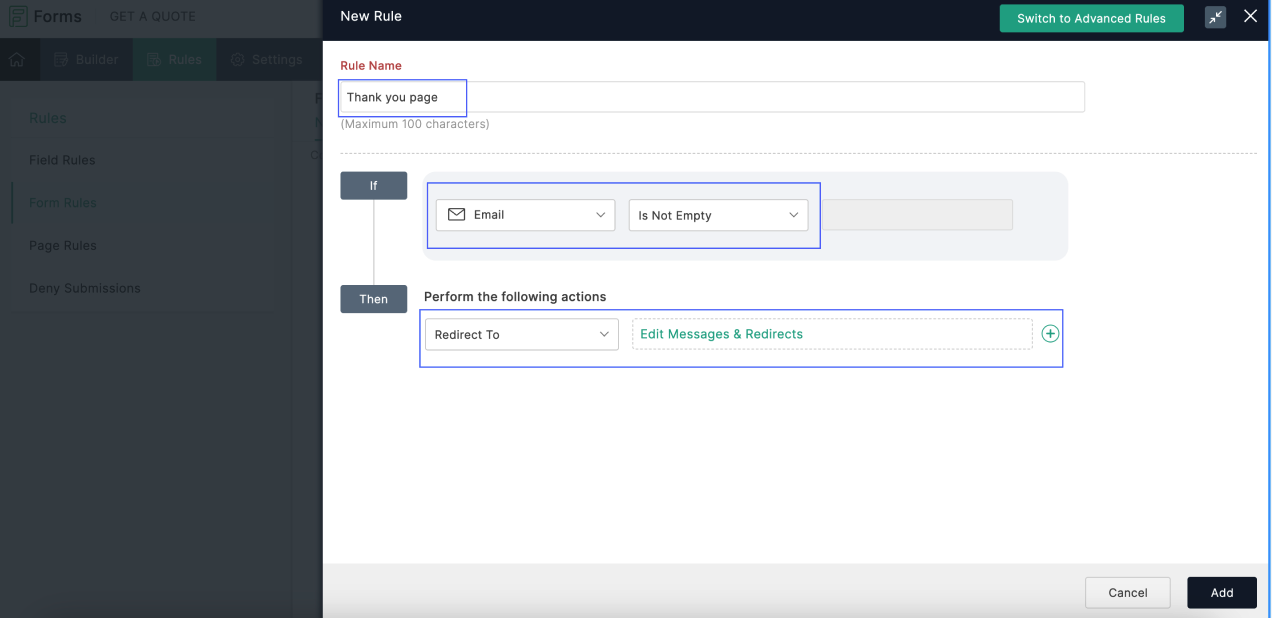Open Edit Messages & Redirects link
This screenshot has height=618, width=1272.
721,334
